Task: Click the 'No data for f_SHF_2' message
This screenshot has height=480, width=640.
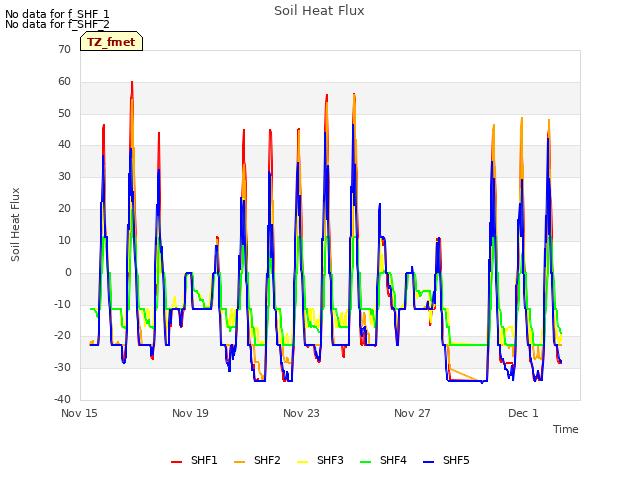Action: click(x=57, y=24)
